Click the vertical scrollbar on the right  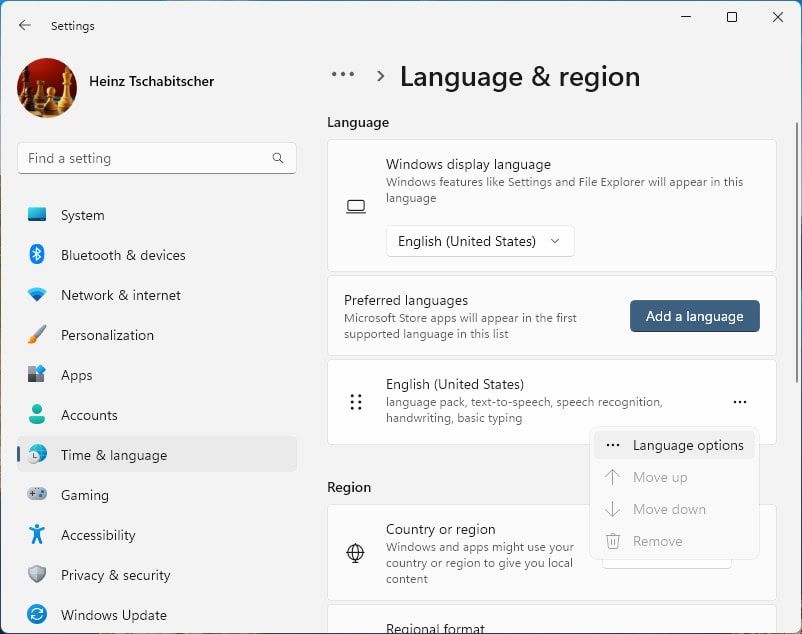pos(796,253)
